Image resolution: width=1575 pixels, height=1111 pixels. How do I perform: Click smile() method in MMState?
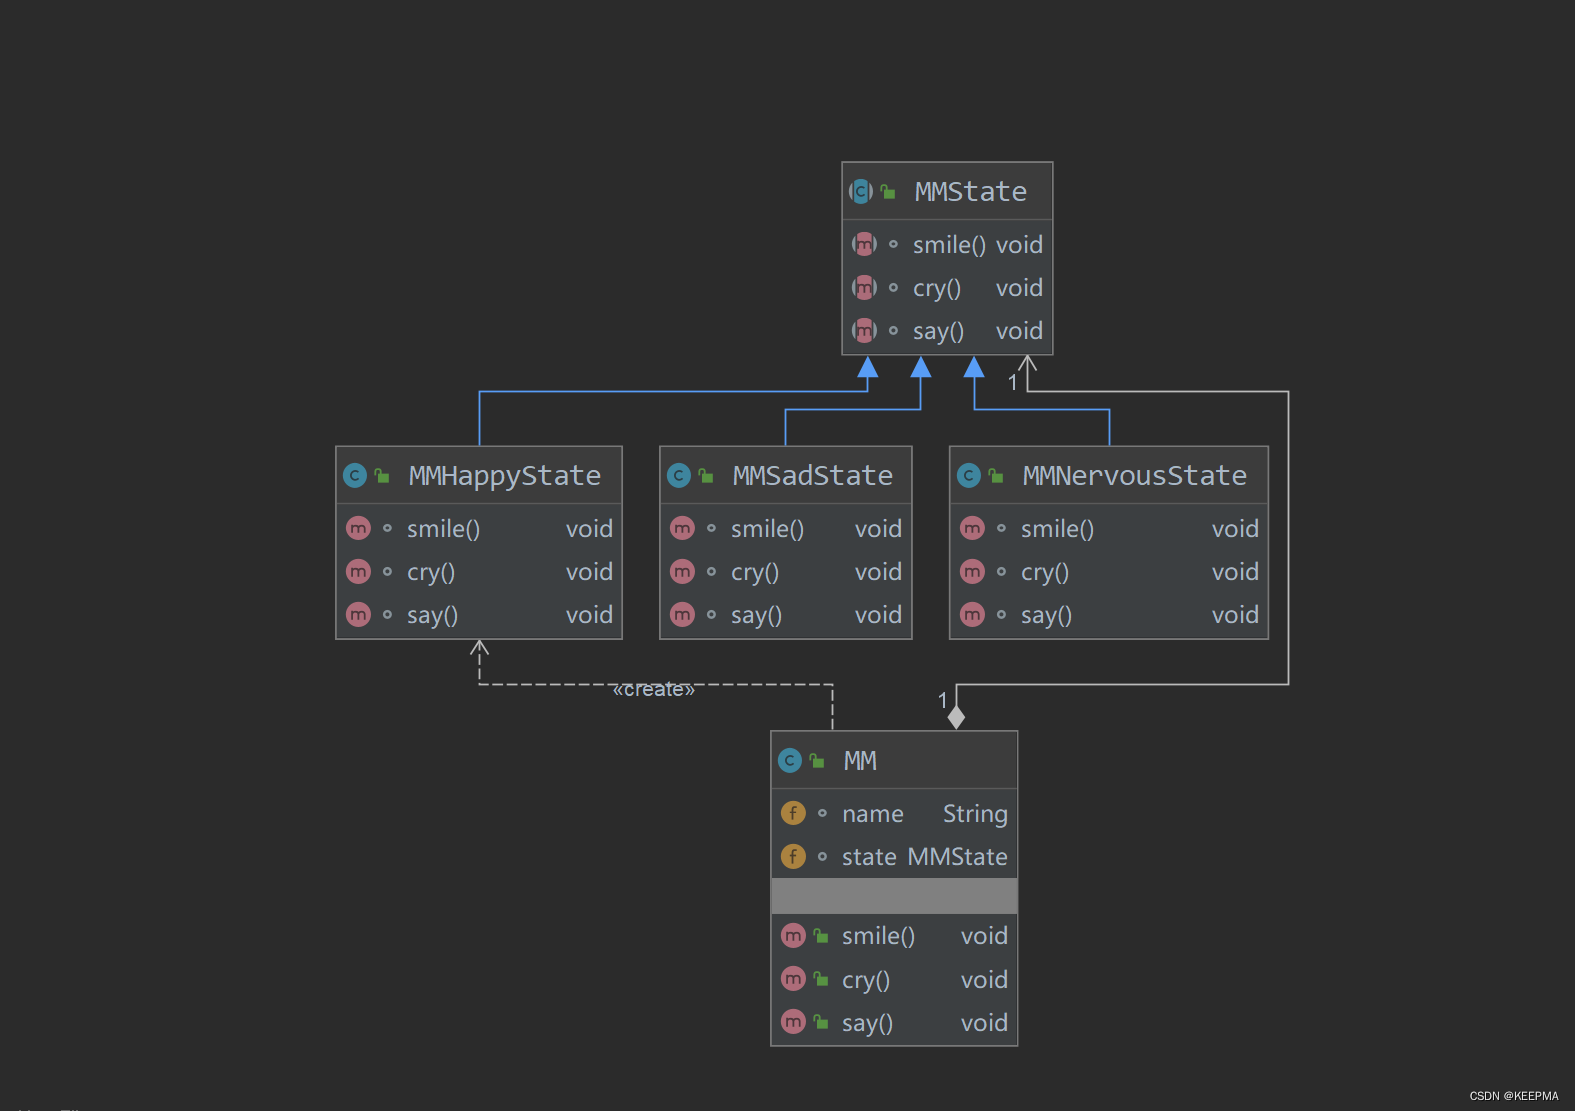click(x=948, y=245)
